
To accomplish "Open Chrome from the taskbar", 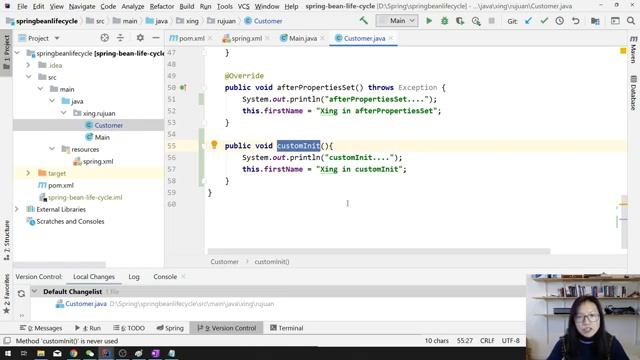I will [73, 353].
